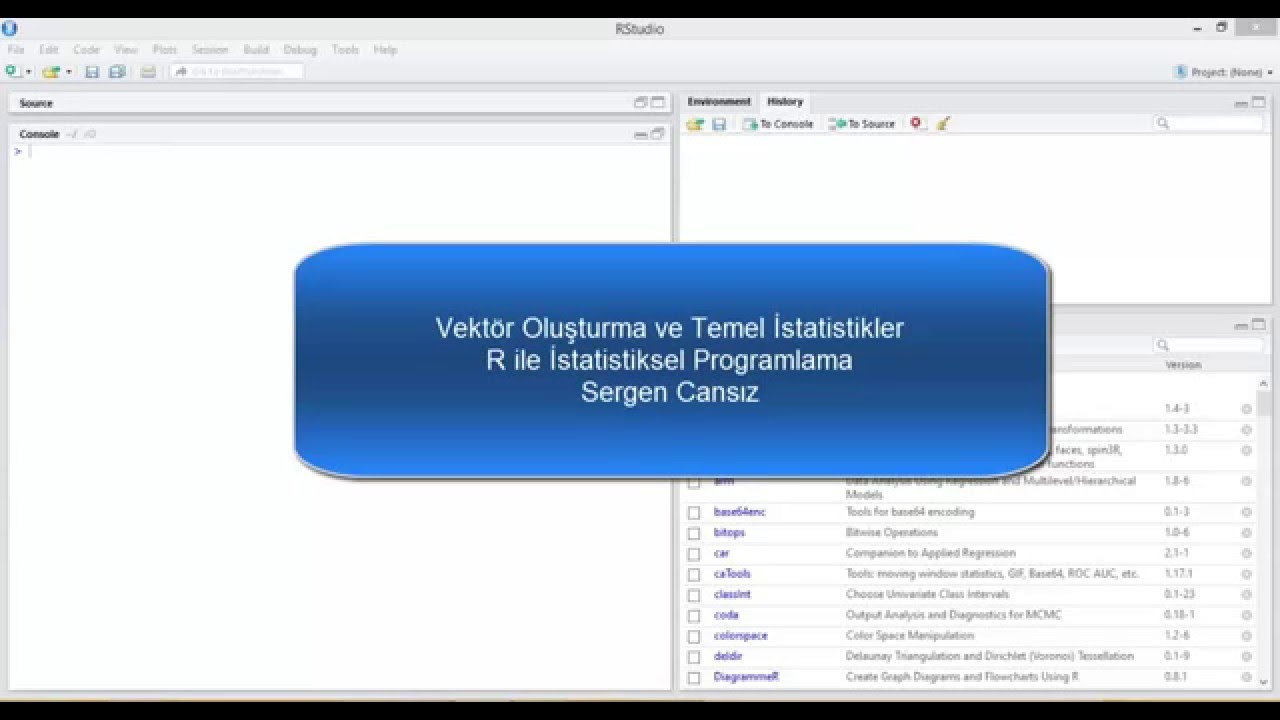Click Packages list scrollbar up arrow

[1264, 384]
